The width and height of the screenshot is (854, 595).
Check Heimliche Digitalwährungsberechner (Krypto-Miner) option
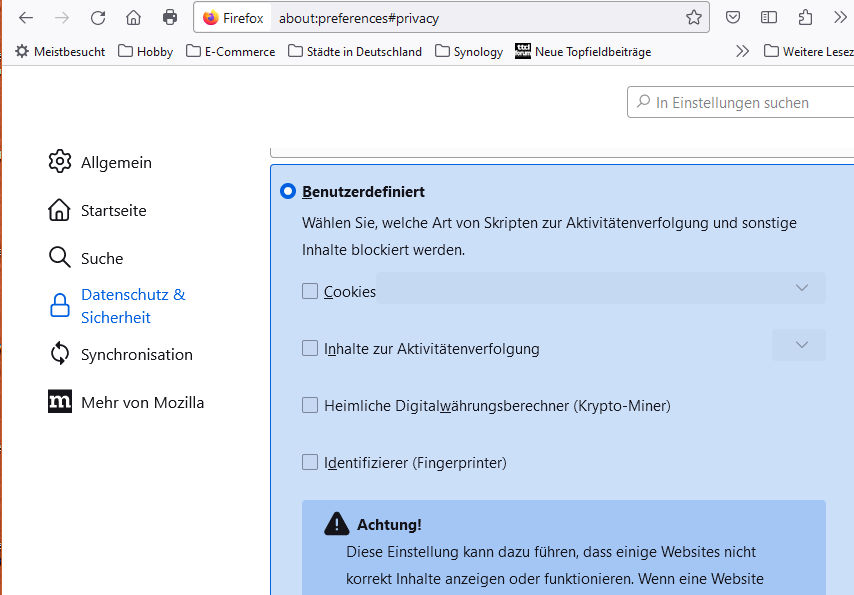310,405
